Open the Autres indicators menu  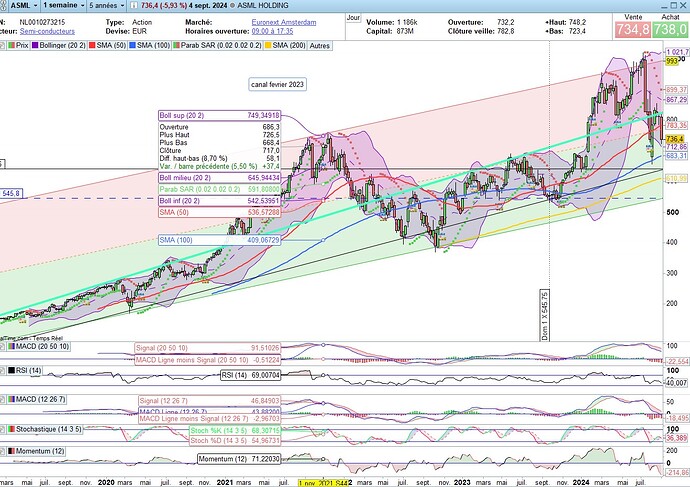pyautogui.click(x=319, y=45)
